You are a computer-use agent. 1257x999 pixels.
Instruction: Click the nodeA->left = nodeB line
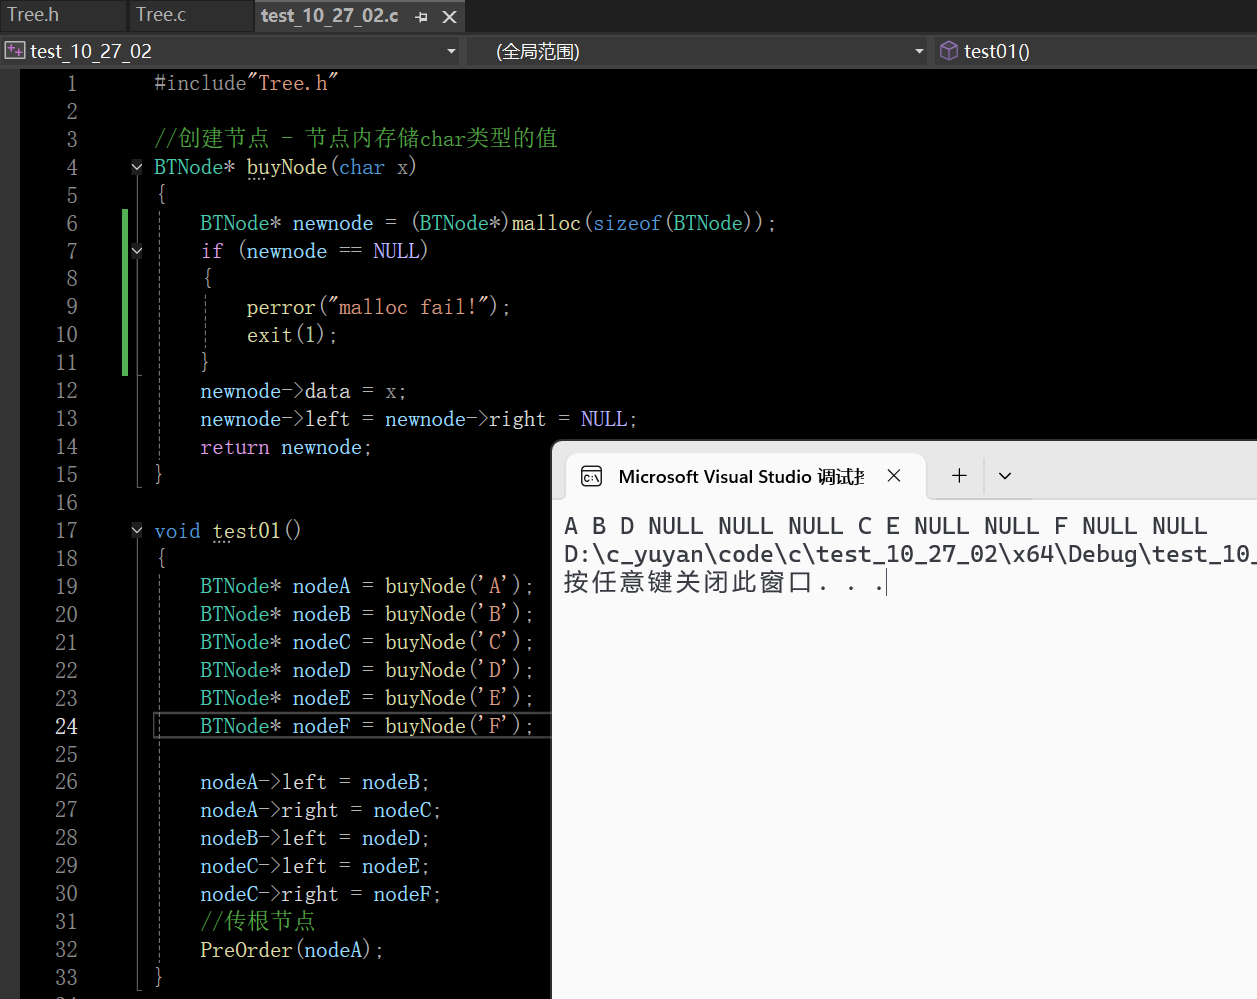point(315,782)
